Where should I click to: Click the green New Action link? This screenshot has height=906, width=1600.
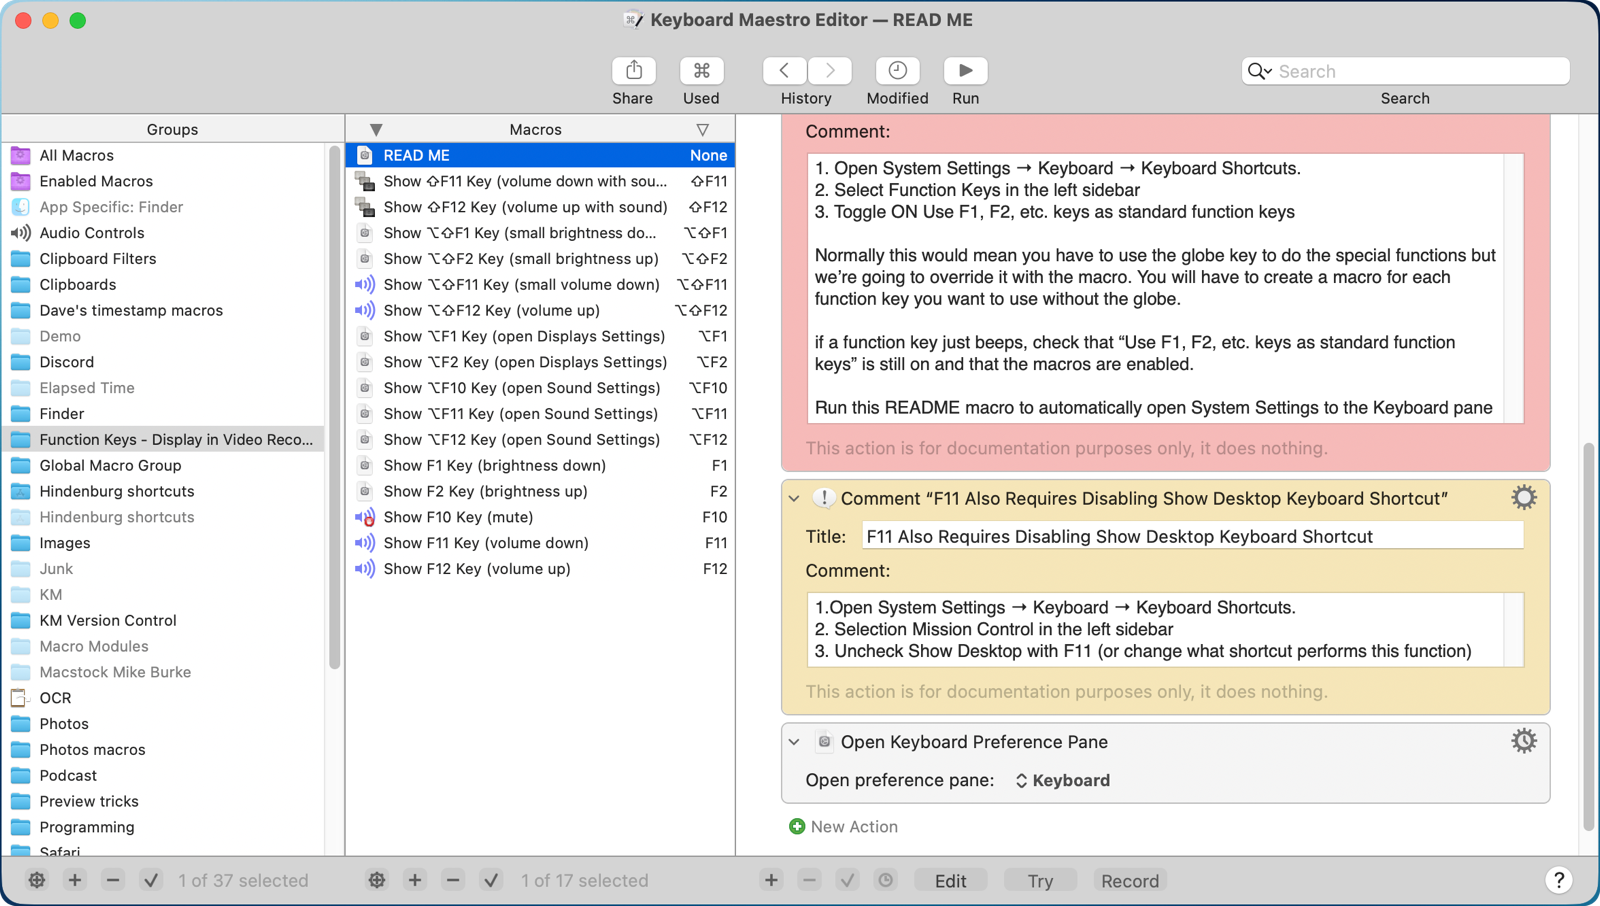(x=844, y=826)
